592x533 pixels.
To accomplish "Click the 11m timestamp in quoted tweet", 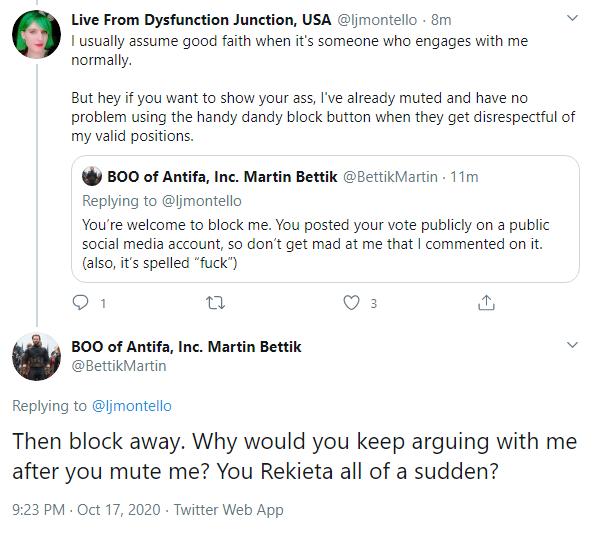I will pyautogui.click(x=464, y=177).
